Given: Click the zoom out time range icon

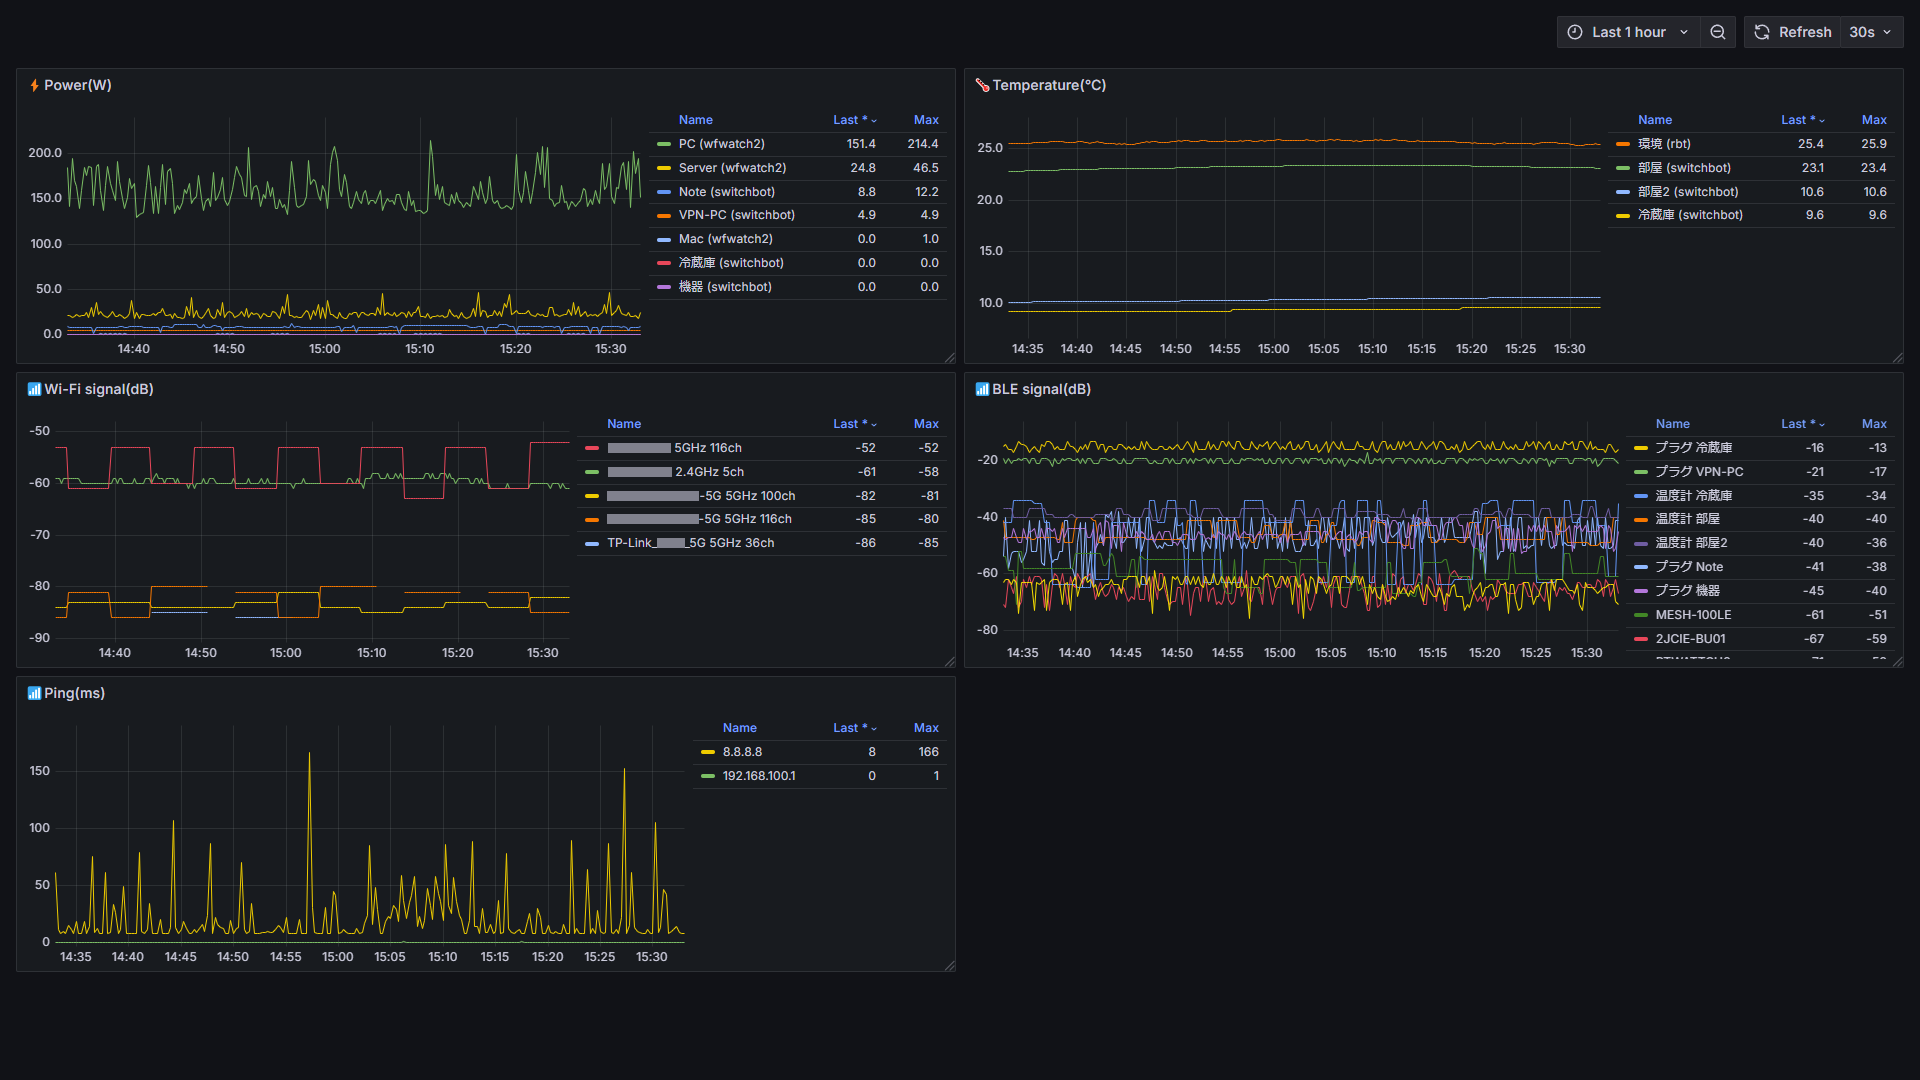Looking at the screenshot, I should (1717, 32).
